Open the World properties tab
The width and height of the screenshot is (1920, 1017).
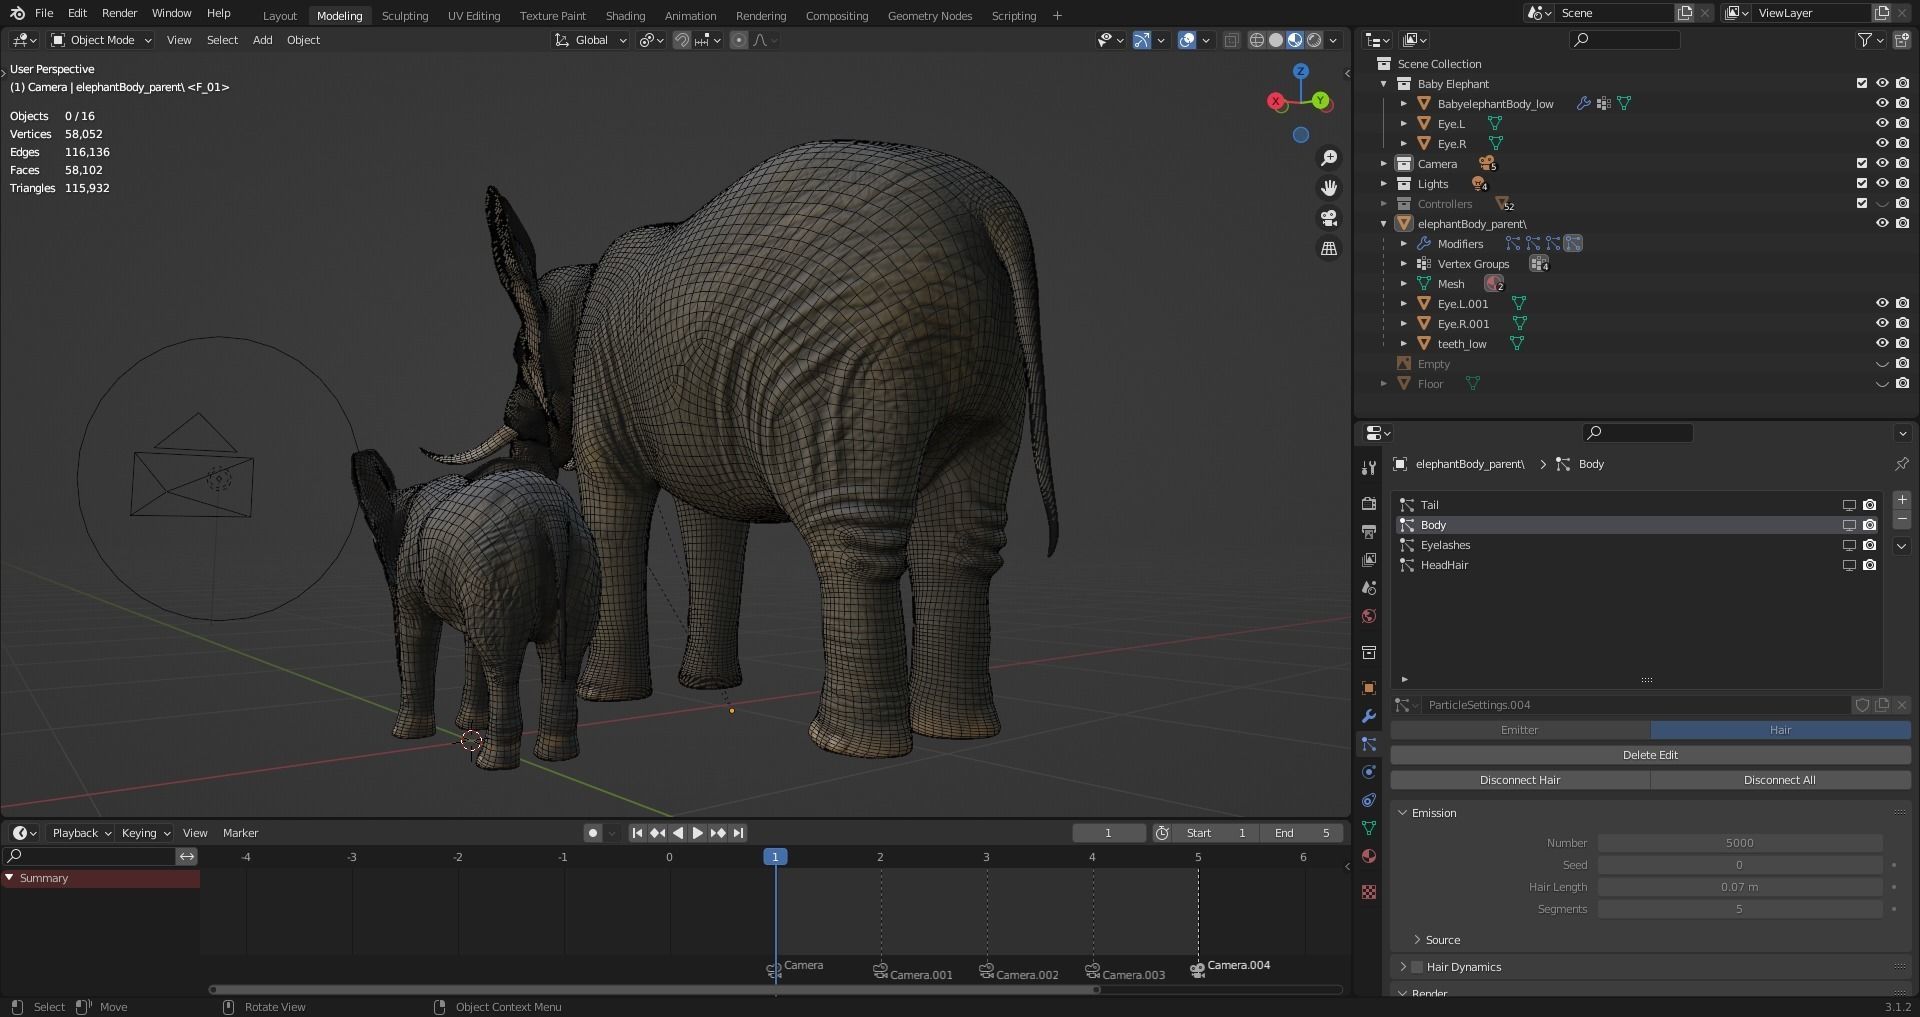1369,615
